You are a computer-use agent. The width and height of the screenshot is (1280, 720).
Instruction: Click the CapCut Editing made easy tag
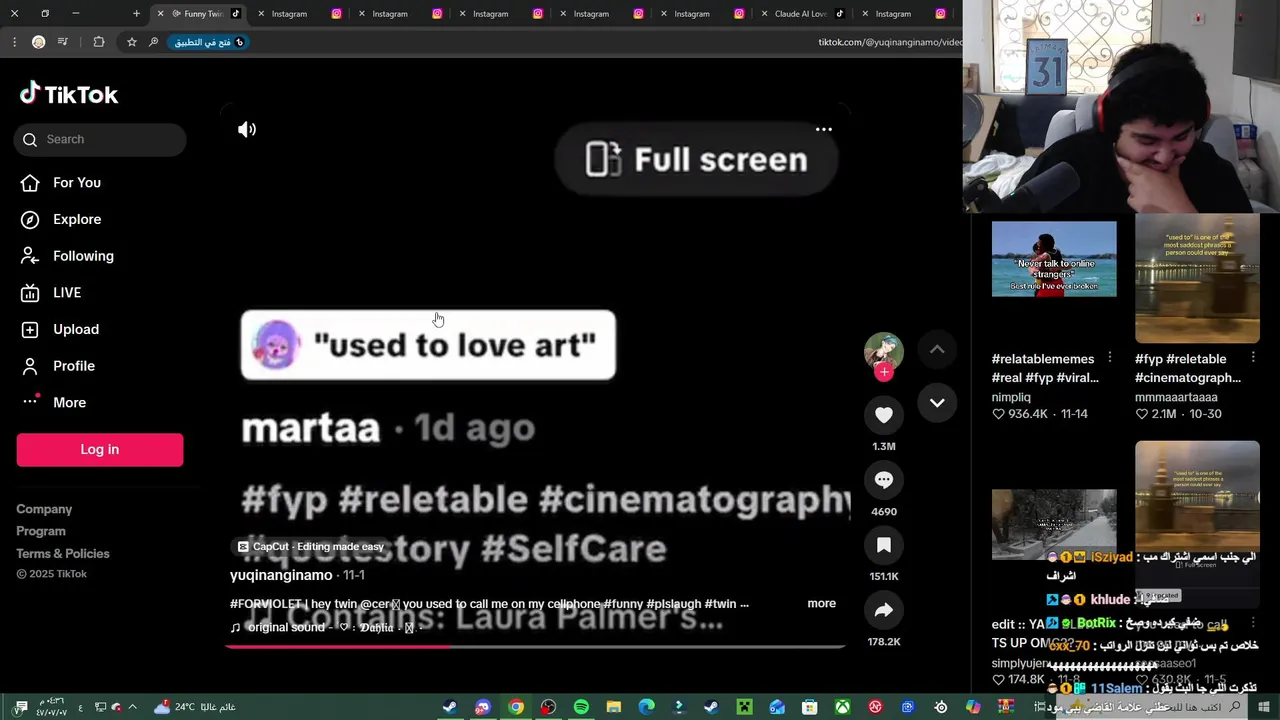pyautogui.click(x=311, y=546)
